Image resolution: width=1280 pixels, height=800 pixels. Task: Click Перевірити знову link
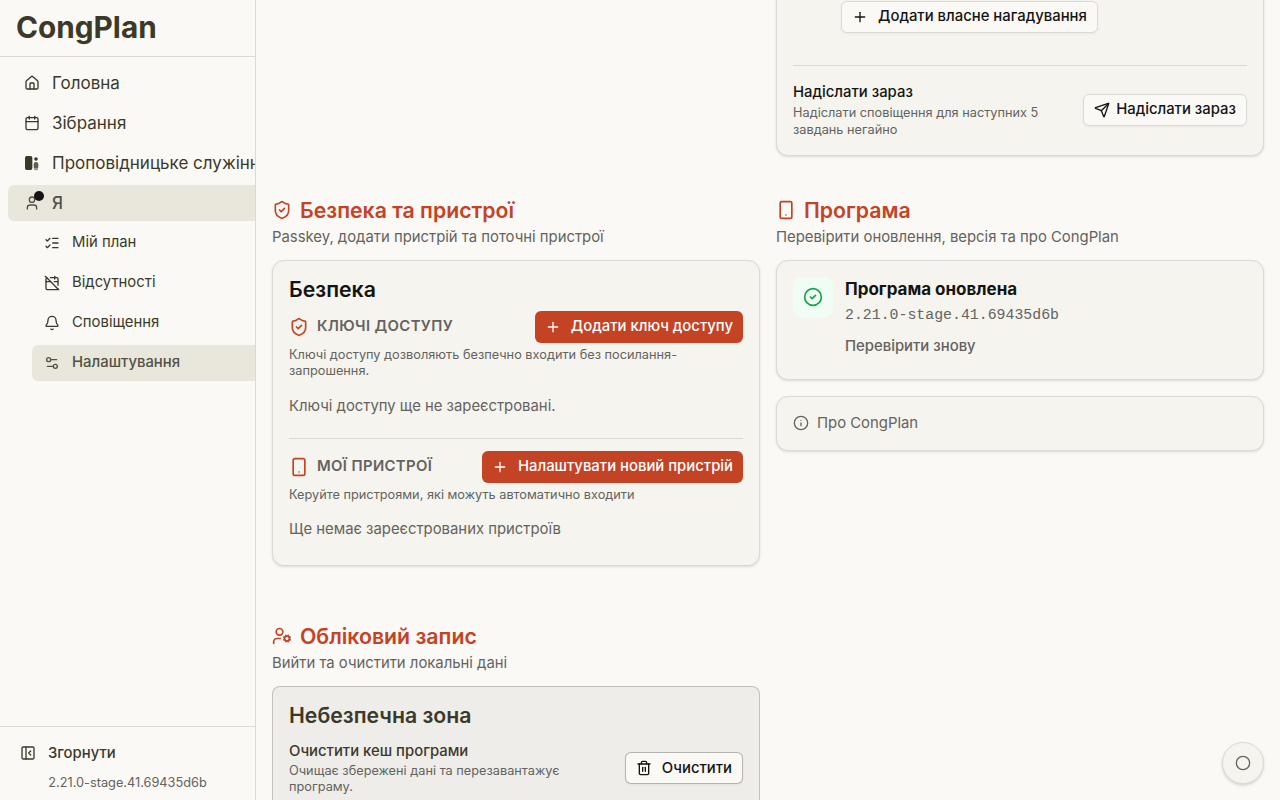click(x=910, y=346)
